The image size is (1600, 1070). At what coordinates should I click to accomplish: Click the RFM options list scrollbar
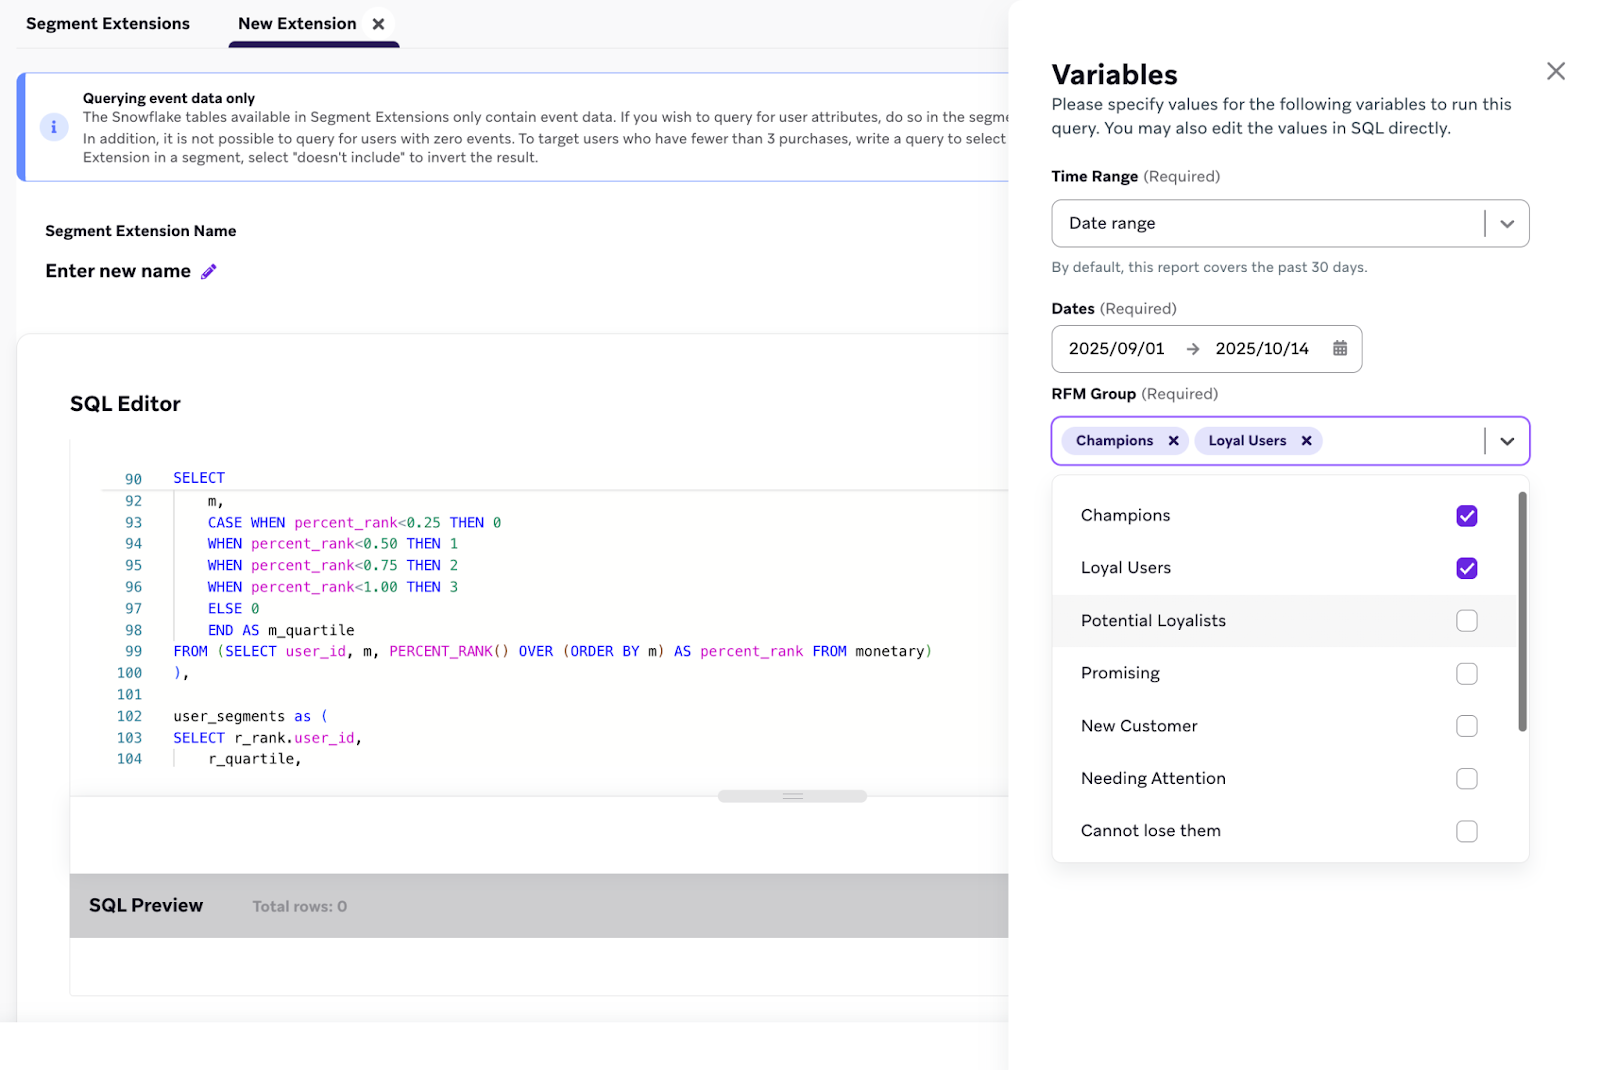click(x=1522, y=612)
